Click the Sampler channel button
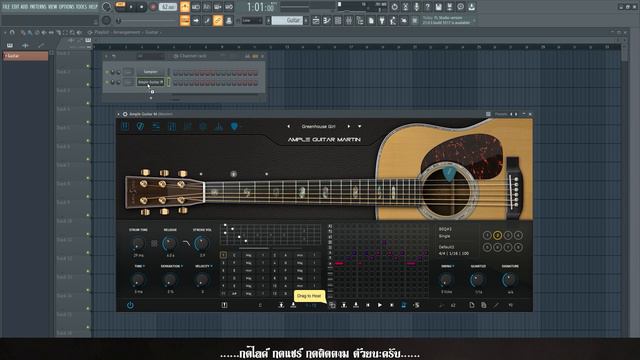Viewport: 640px width, 360px height. [x=150, y=72]
